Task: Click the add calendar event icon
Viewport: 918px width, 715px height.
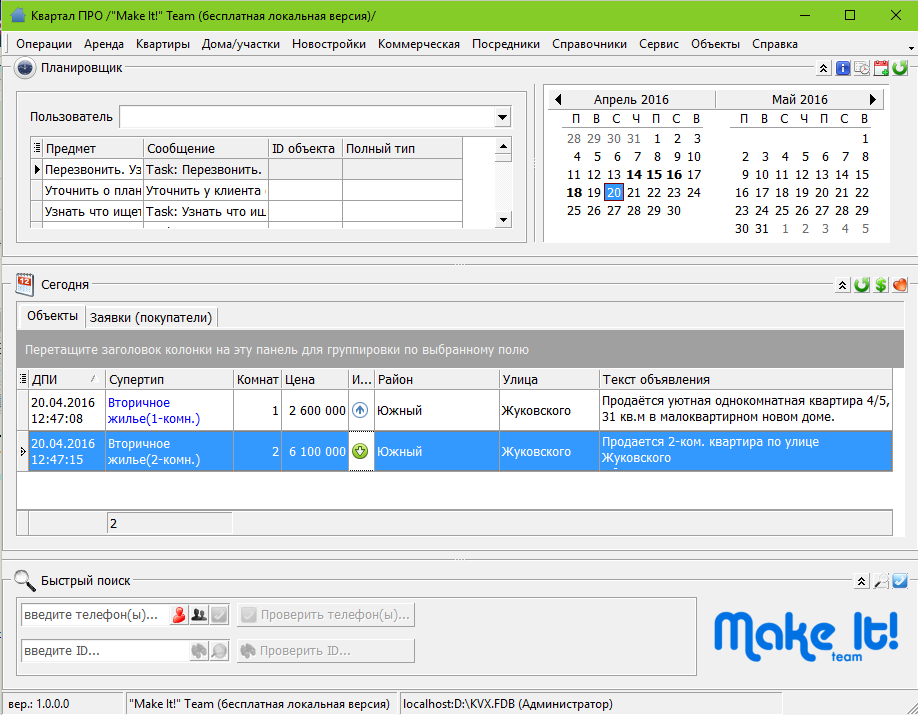Action: pyautogui.click(x=881, y=68)
